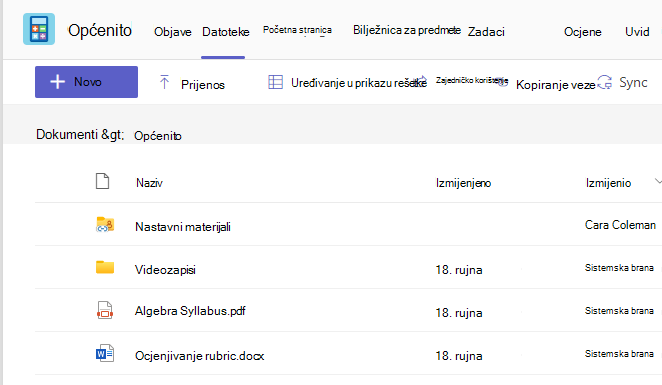
Task: Open Algebra Syllabus.pdf
Action: coord(190,311)
